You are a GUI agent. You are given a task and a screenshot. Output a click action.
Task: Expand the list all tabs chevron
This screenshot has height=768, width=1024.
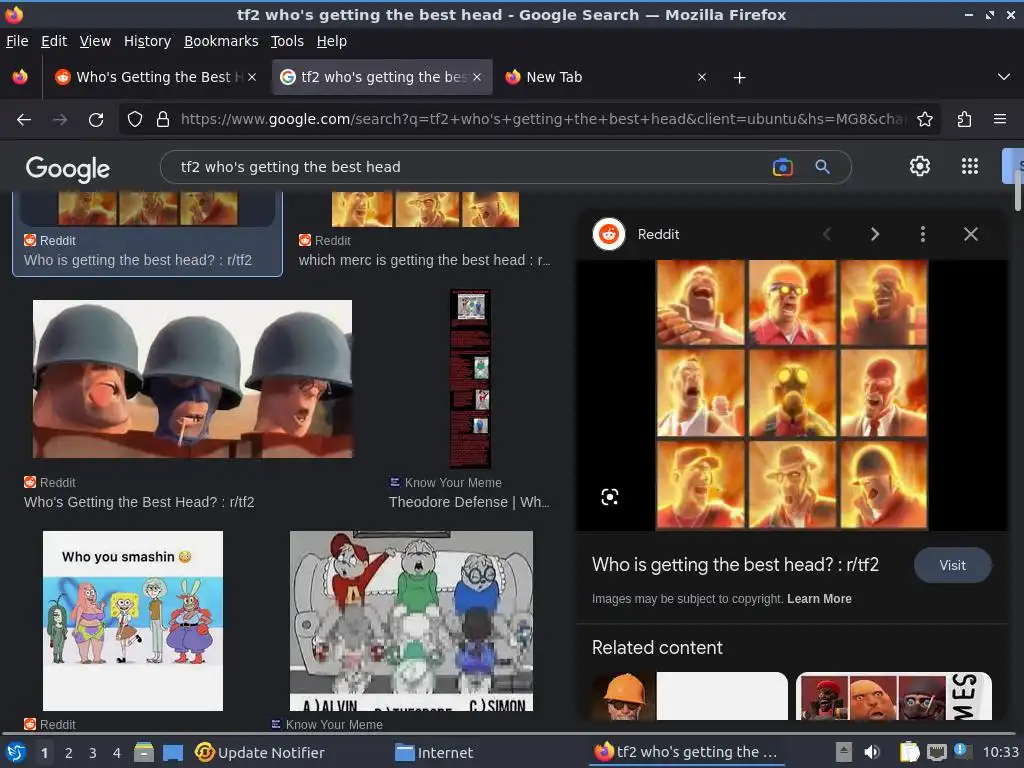[1004, 77]
